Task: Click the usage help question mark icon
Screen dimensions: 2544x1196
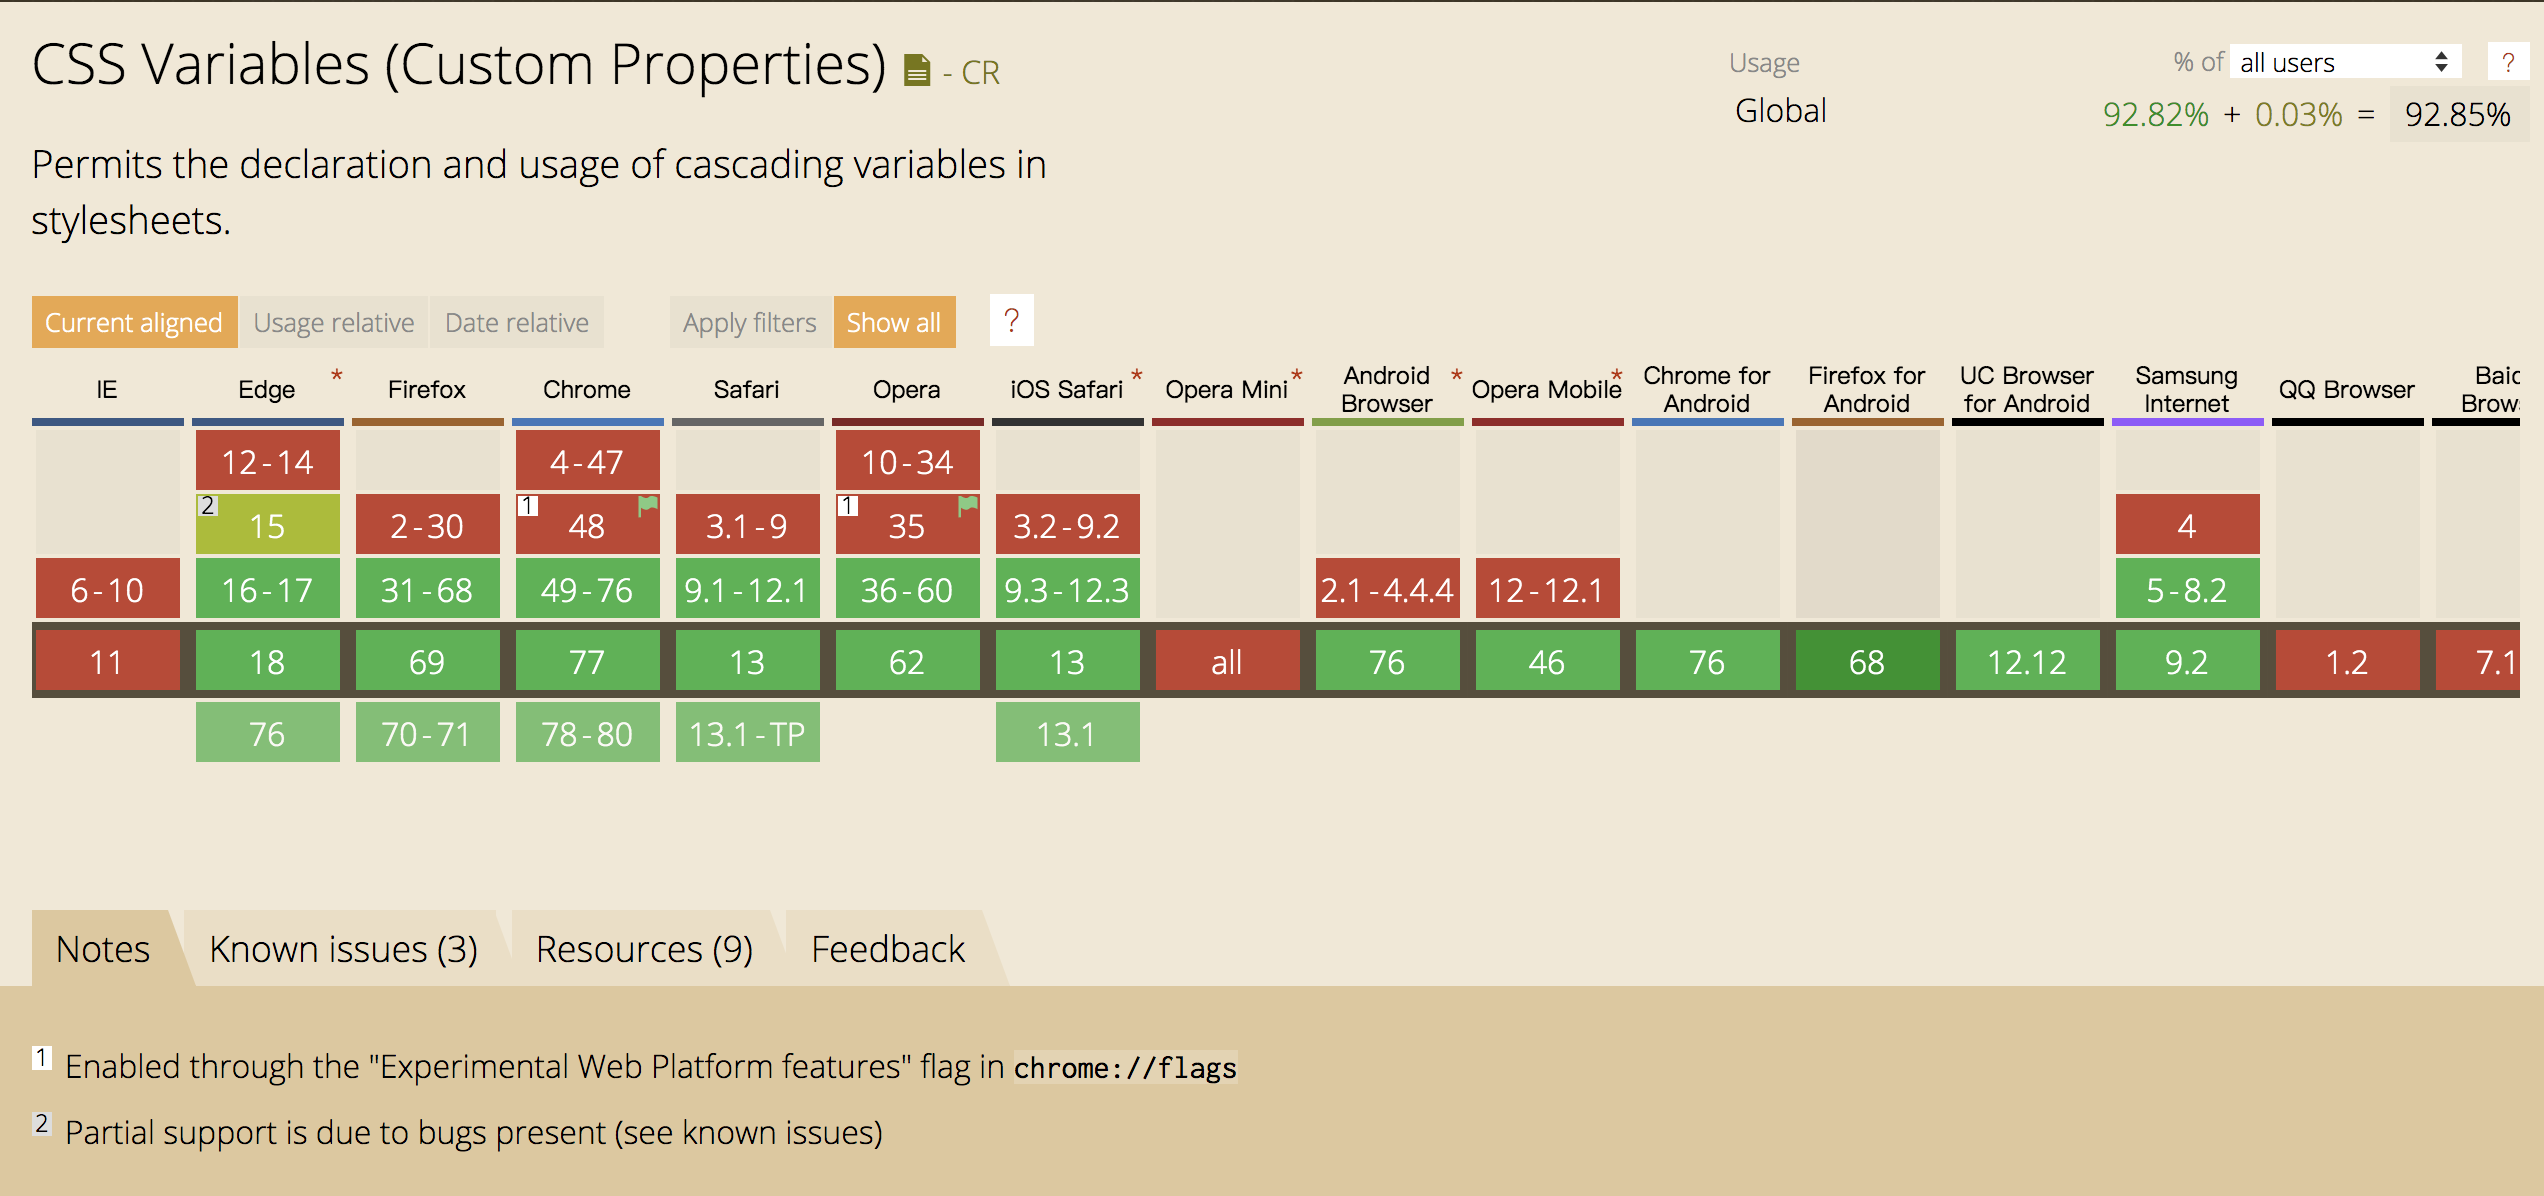Action: pos(2507,63)
